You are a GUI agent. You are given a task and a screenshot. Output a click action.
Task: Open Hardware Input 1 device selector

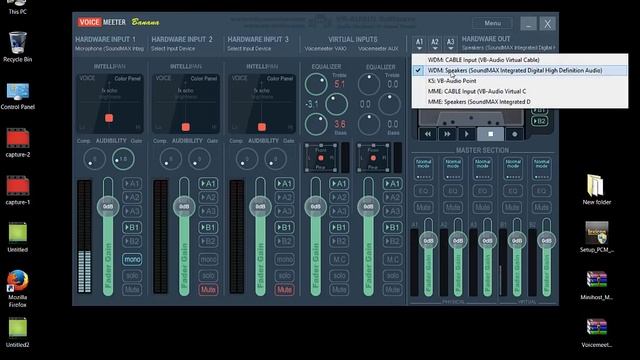coord(109,48)
